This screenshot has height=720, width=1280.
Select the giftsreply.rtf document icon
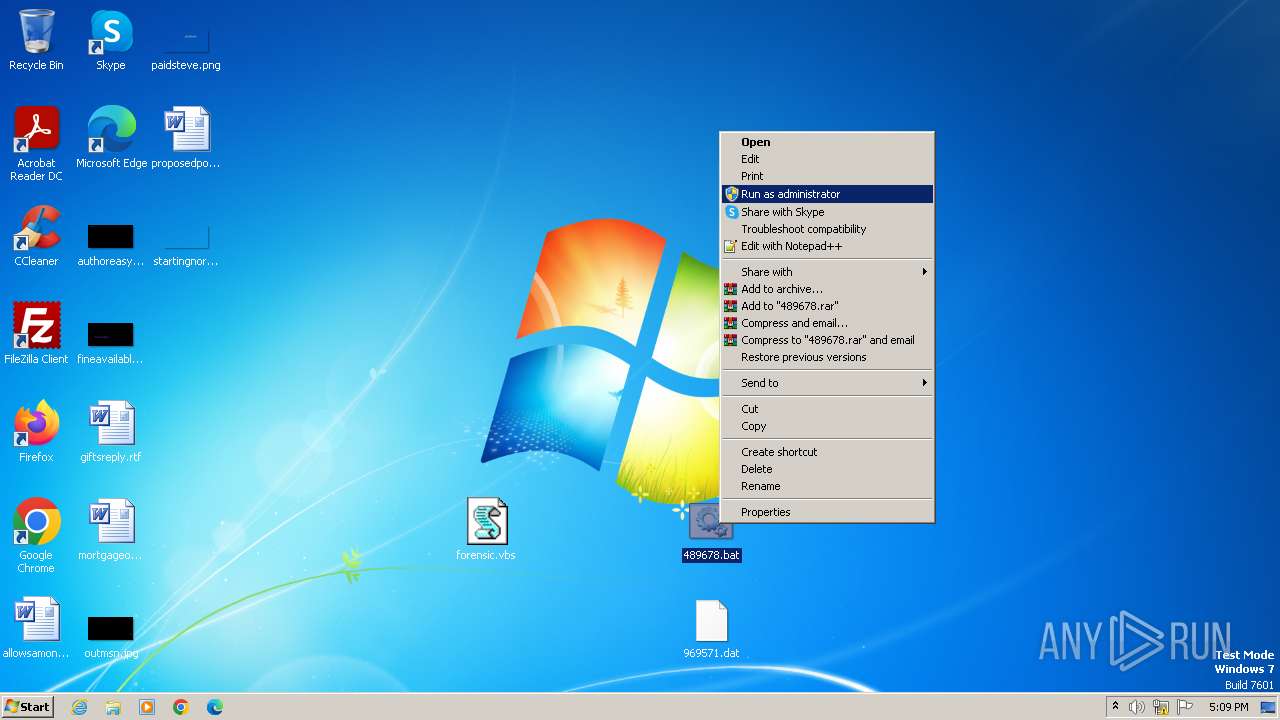click(111, 431)
